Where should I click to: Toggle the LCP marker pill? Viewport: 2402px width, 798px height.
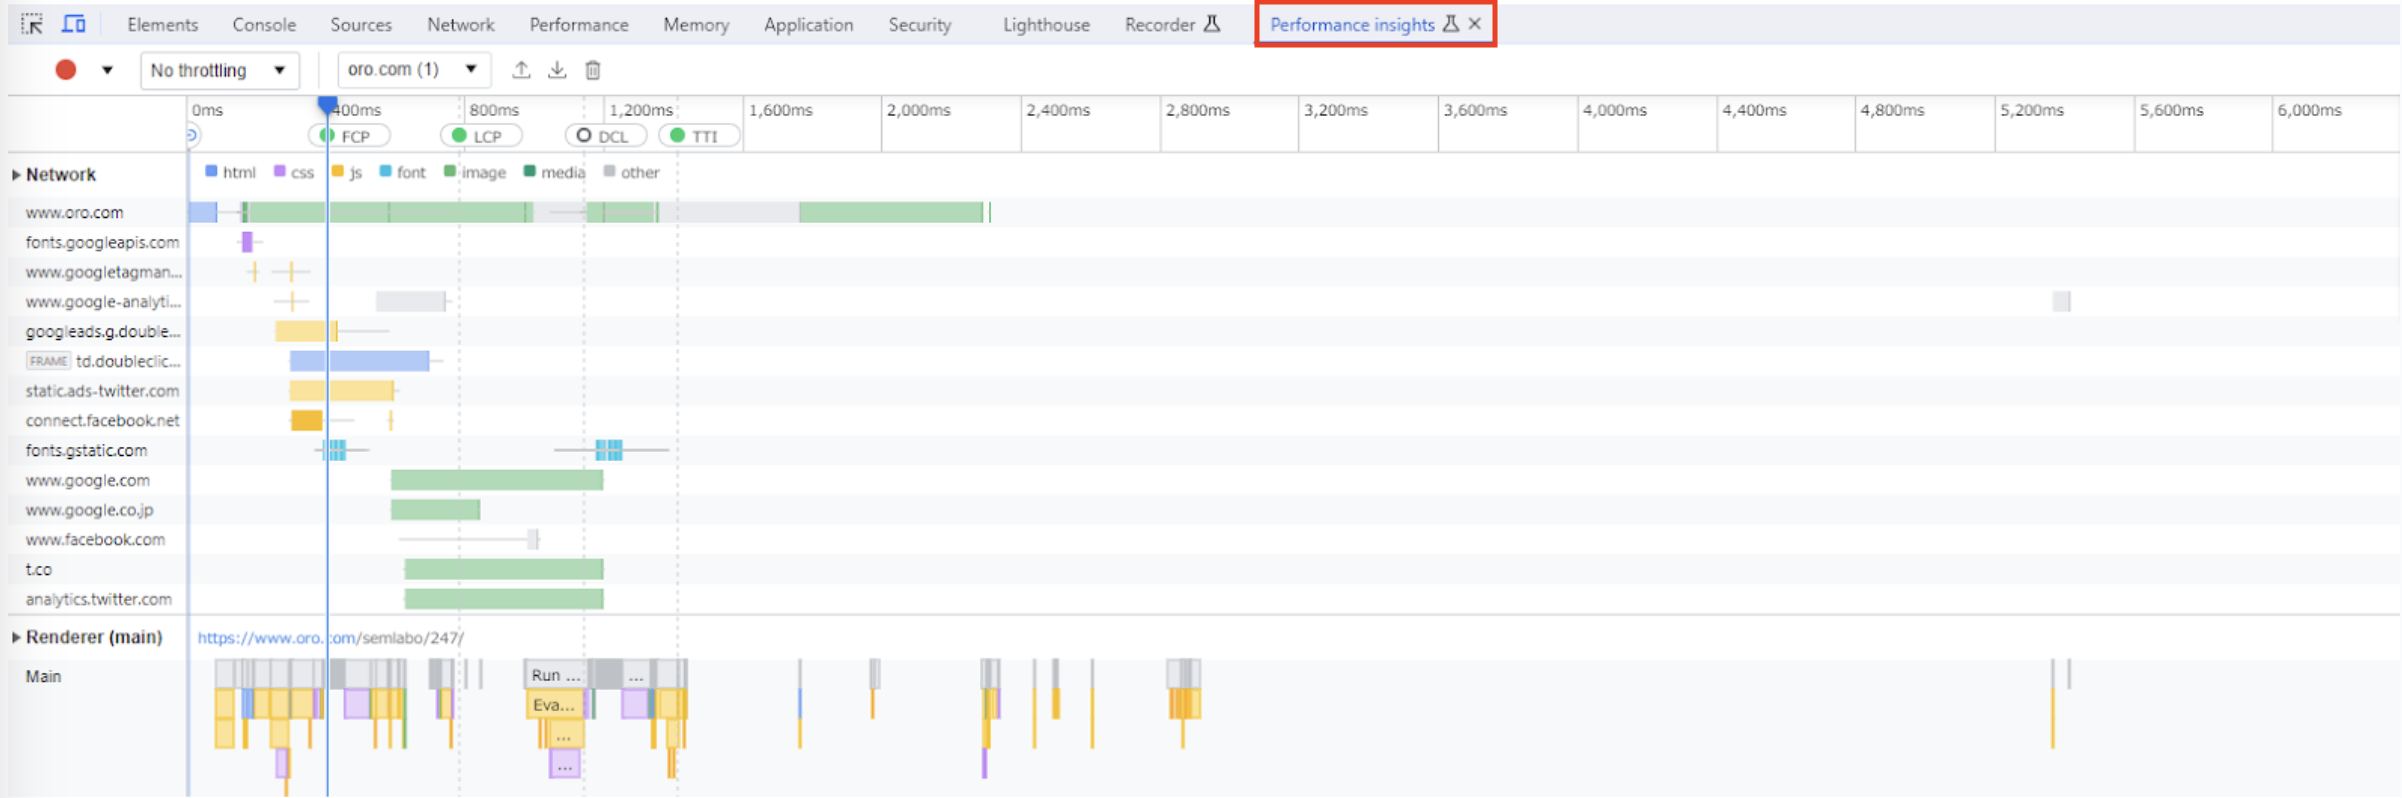pos(480,136)
